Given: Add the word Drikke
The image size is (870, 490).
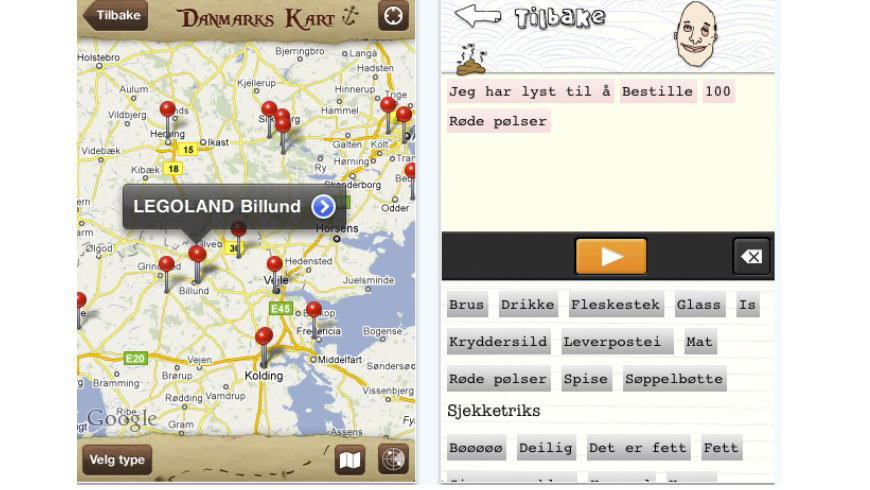Looking at the screenshot, I should 528,305.
